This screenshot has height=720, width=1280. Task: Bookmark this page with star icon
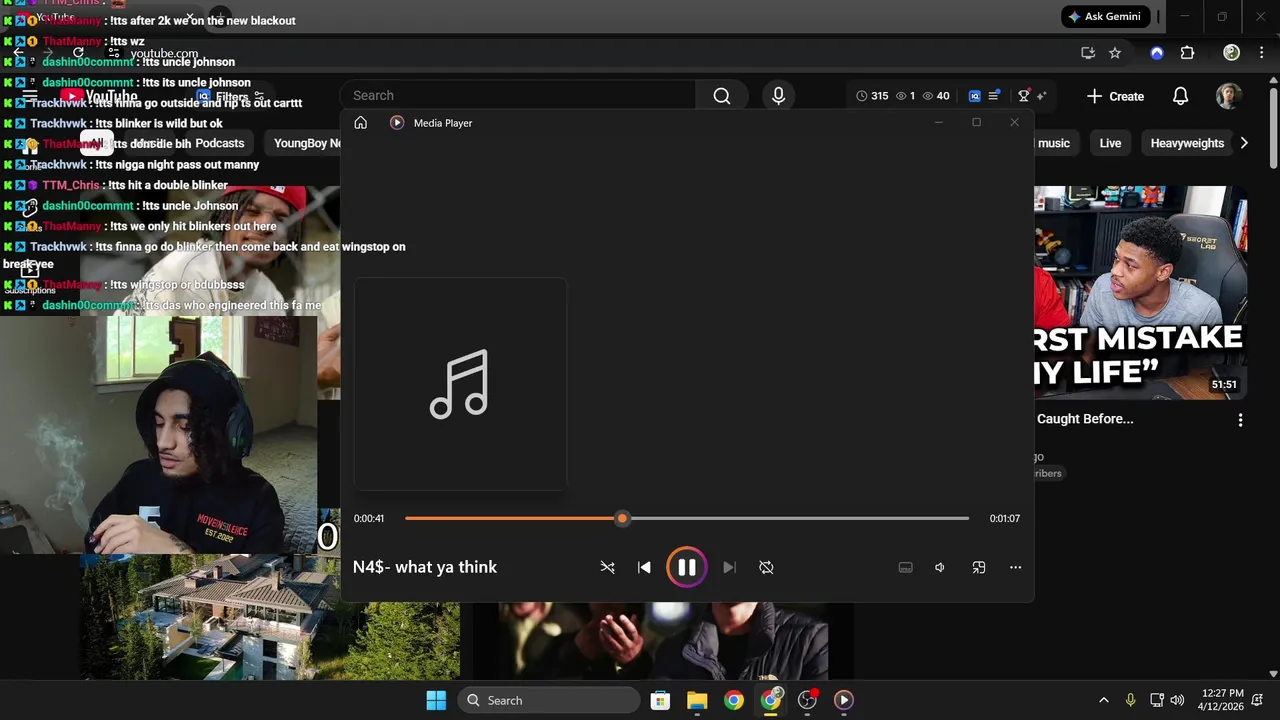click(1115, 53)
